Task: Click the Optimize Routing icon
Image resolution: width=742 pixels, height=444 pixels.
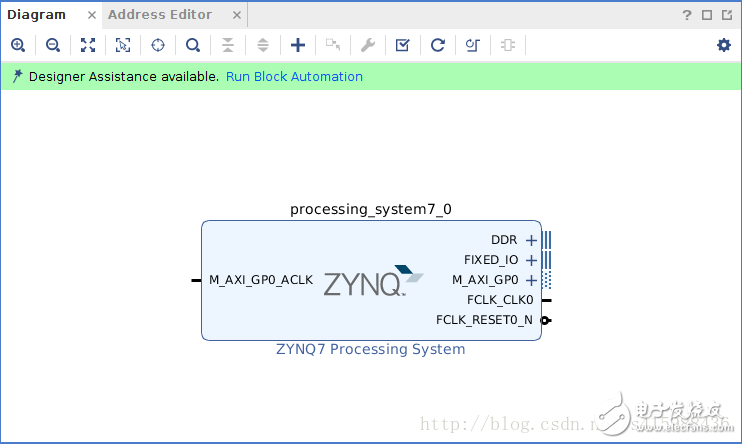Action: pos(473,45)
